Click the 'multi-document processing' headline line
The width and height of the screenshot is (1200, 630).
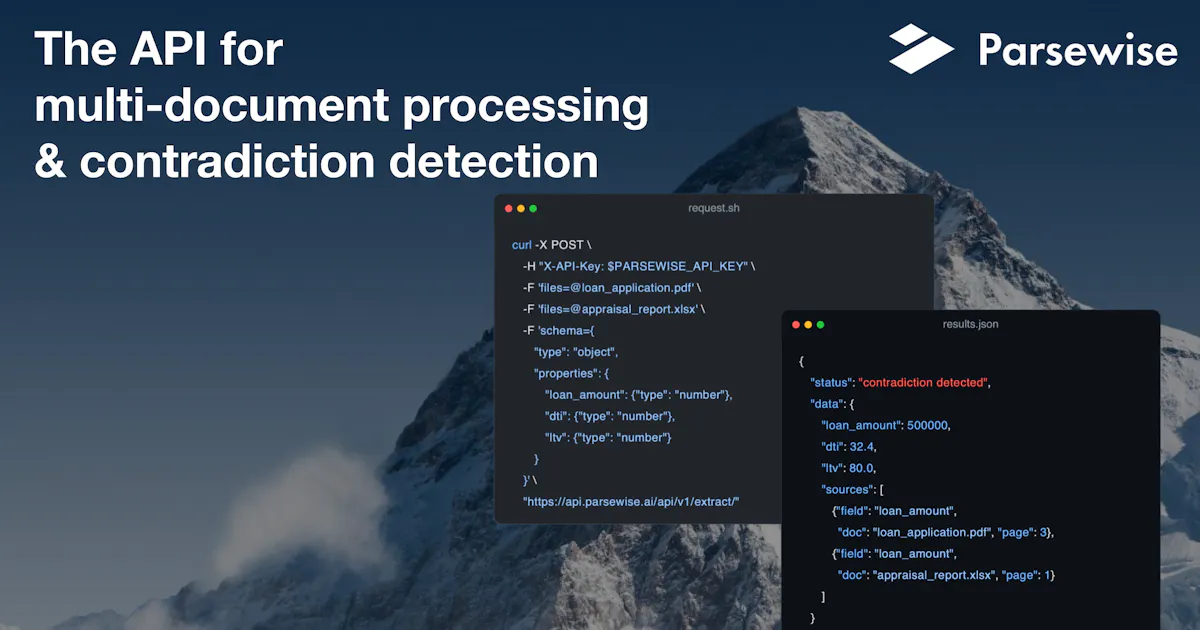(341, 106)
